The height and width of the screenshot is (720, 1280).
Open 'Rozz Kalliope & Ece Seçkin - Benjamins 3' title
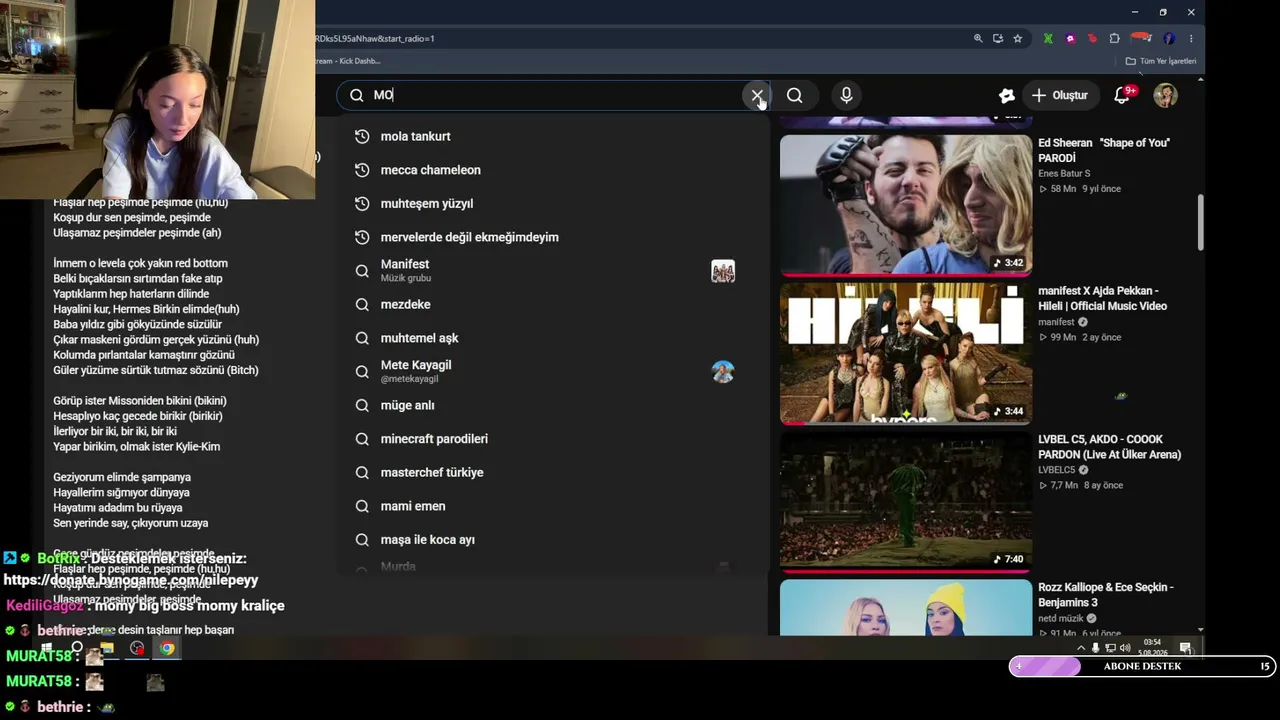(1106, 594)
